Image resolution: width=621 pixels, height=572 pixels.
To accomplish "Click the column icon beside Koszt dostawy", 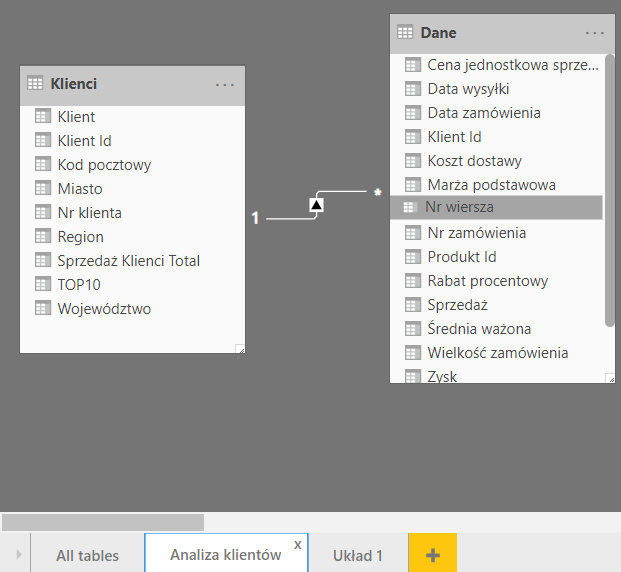I will [x=412, y=161].
